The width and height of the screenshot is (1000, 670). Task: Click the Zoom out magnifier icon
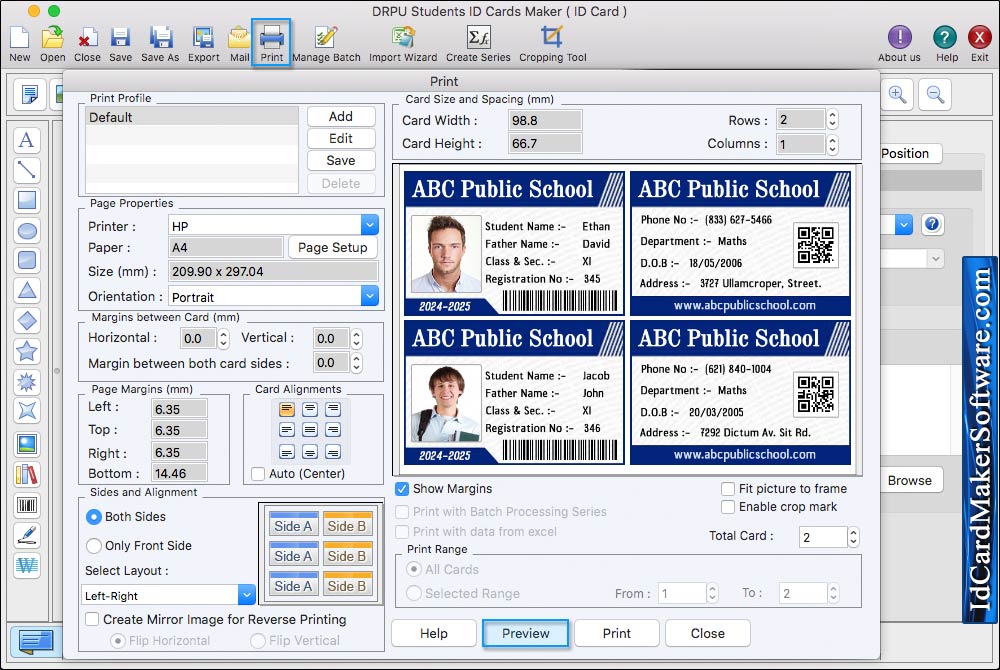[x=936, y=94]
